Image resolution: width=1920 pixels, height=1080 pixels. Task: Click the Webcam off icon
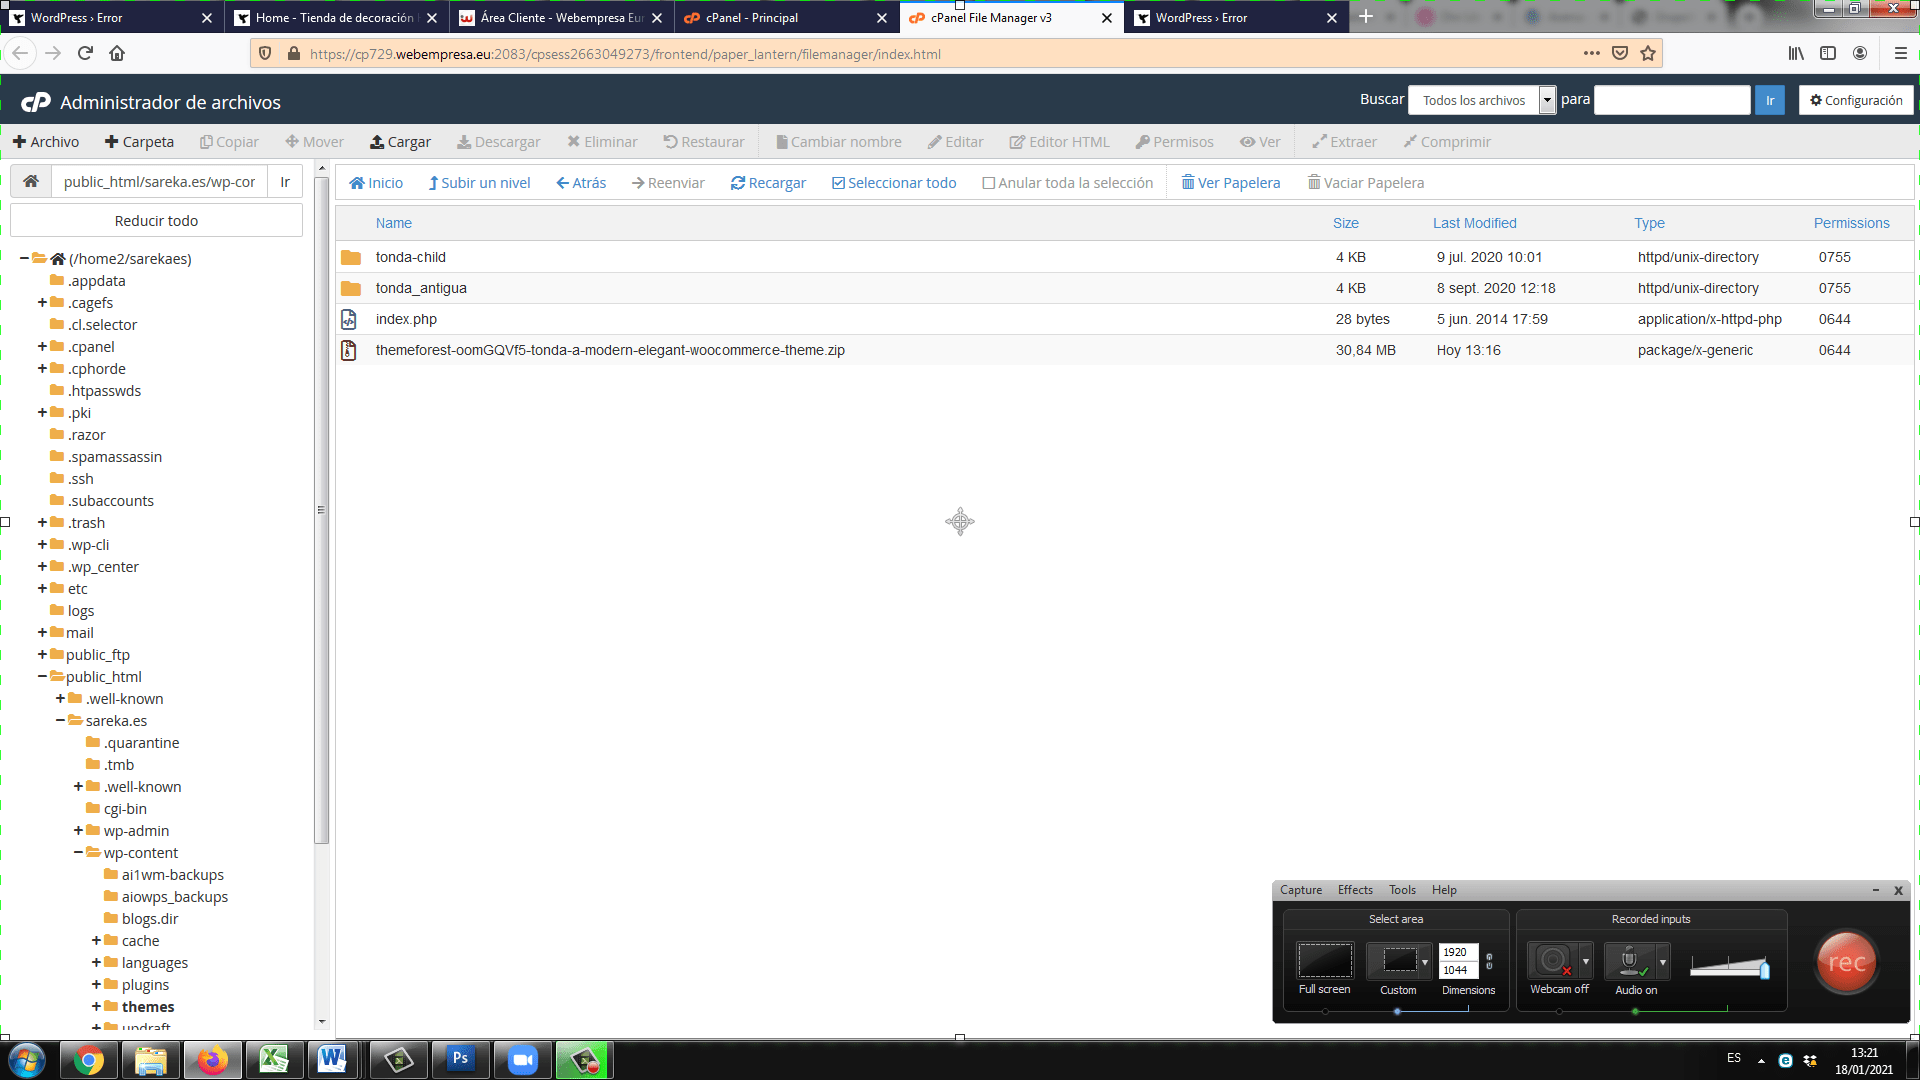click(x=1553, y=960)
